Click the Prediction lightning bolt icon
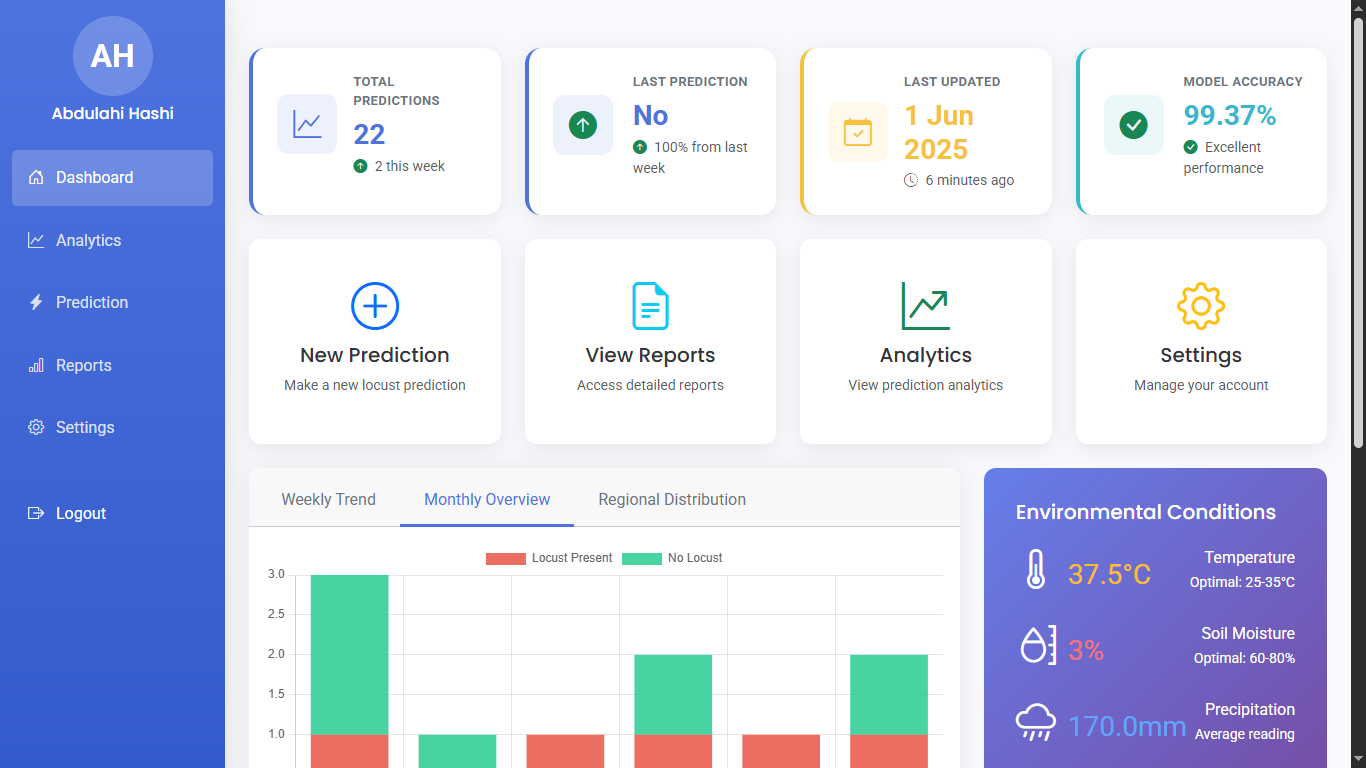 (x=36, y=302)
